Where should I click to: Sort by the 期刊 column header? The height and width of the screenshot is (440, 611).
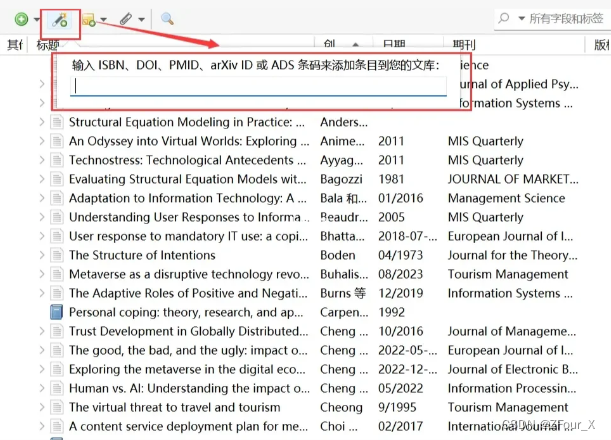tap(464, 45)
